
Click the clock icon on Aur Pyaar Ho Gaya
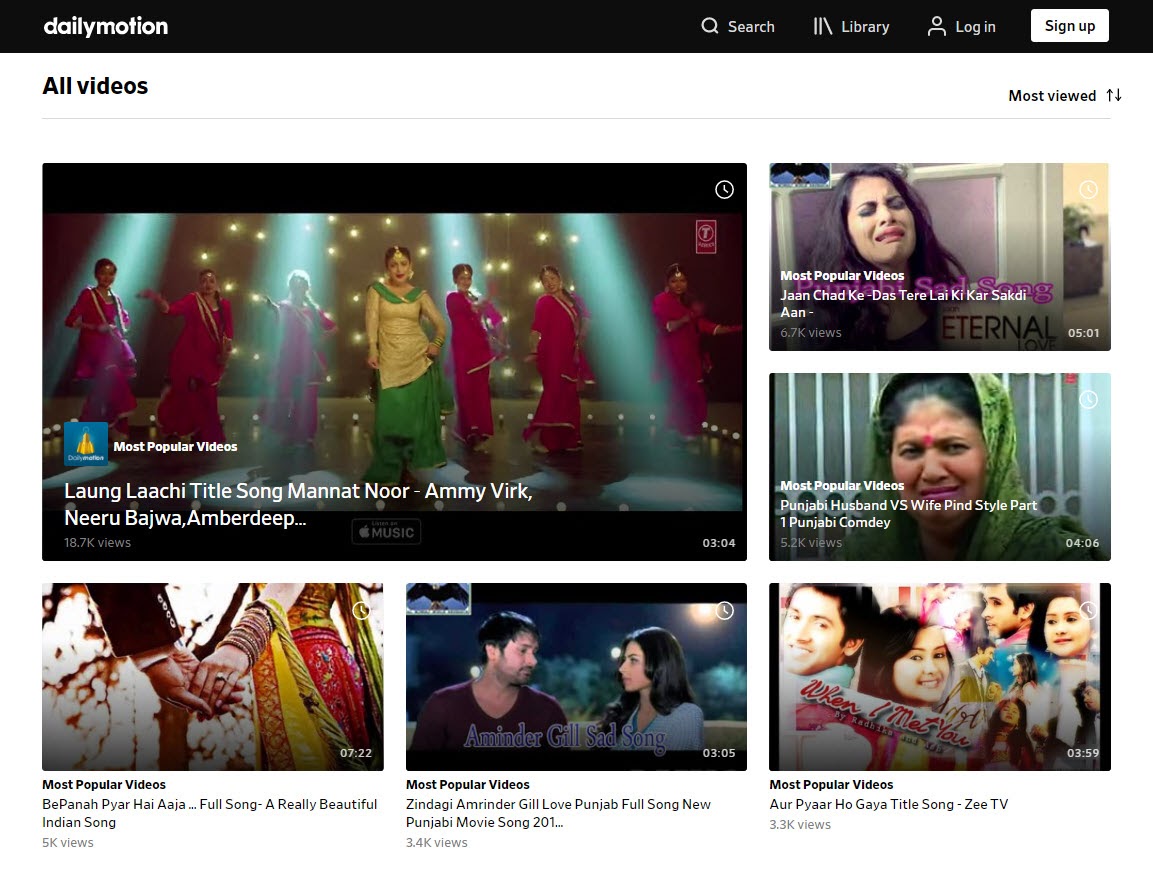(1087, 609)
